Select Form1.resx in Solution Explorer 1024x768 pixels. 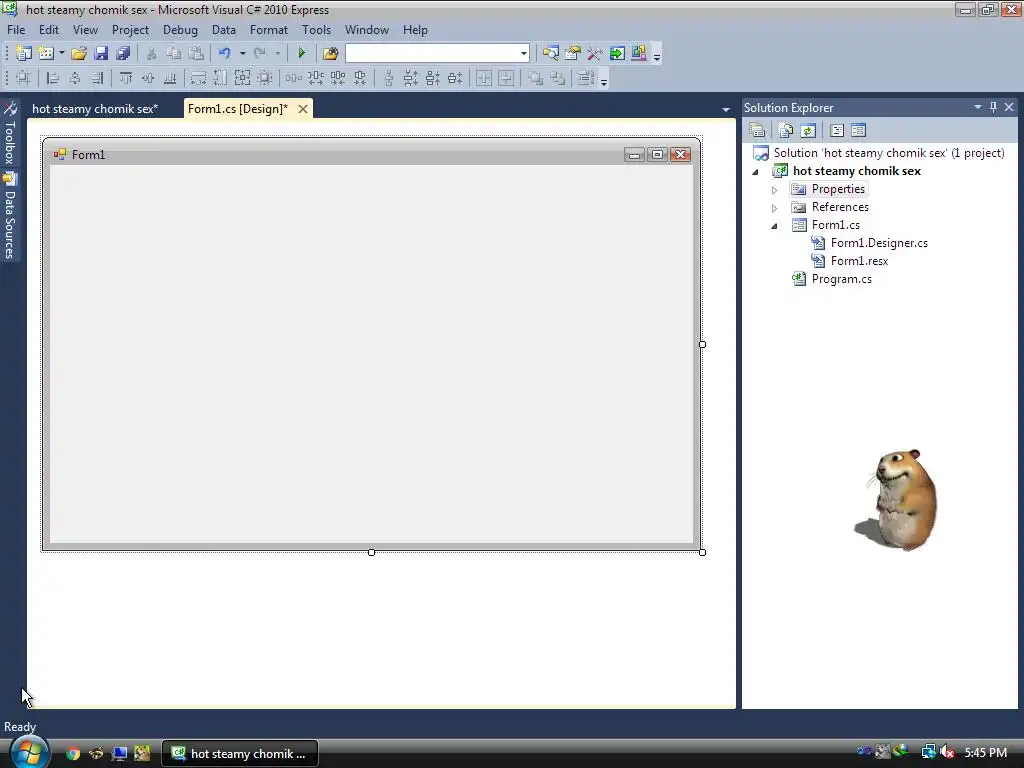pos(850,261)
